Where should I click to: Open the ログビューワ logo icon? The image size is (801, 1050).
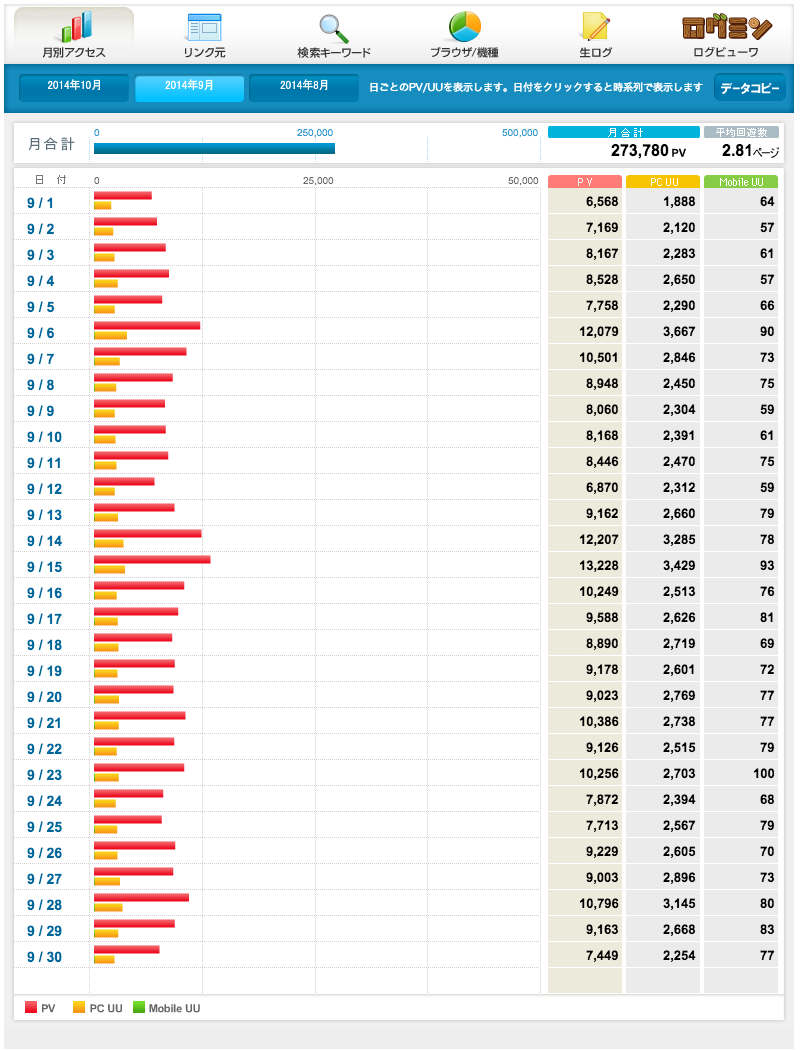(x=727, y=27)
